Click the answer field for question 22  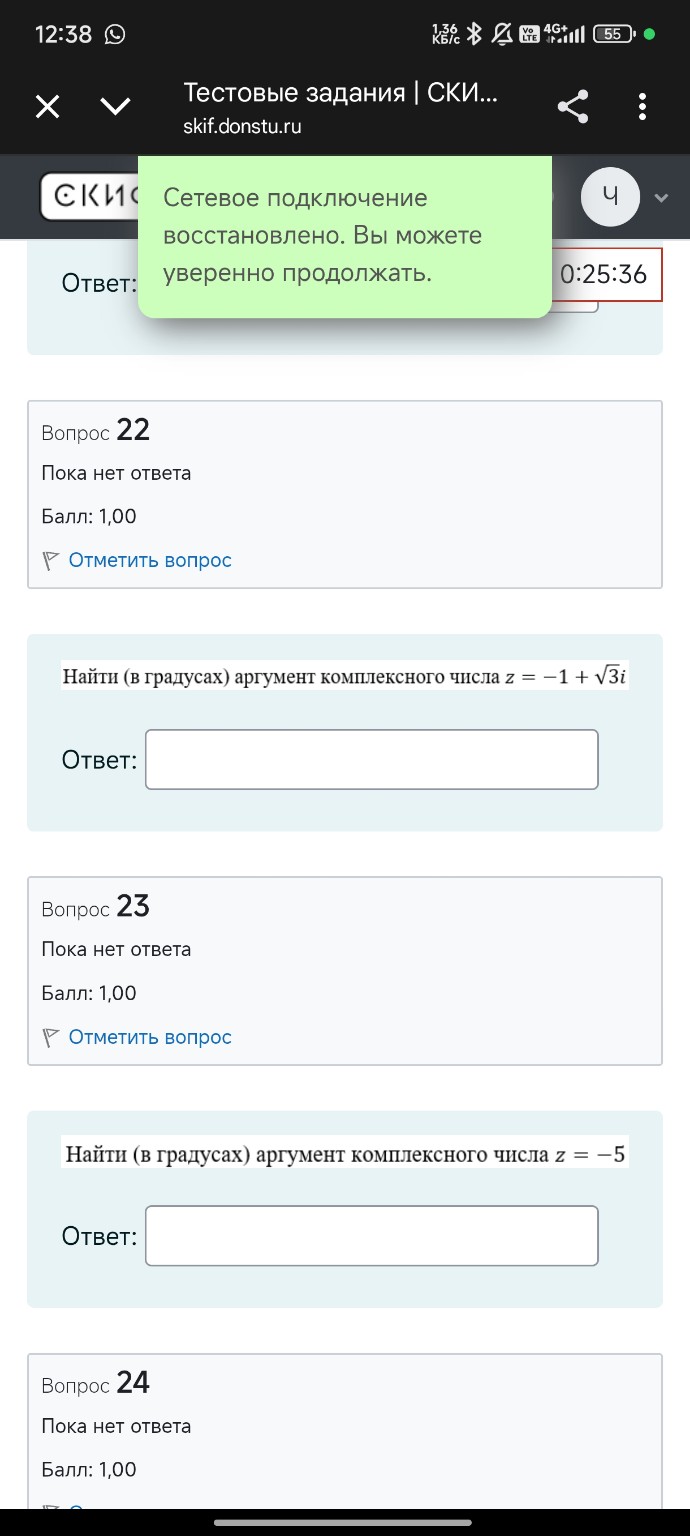(x=371, y=759)
